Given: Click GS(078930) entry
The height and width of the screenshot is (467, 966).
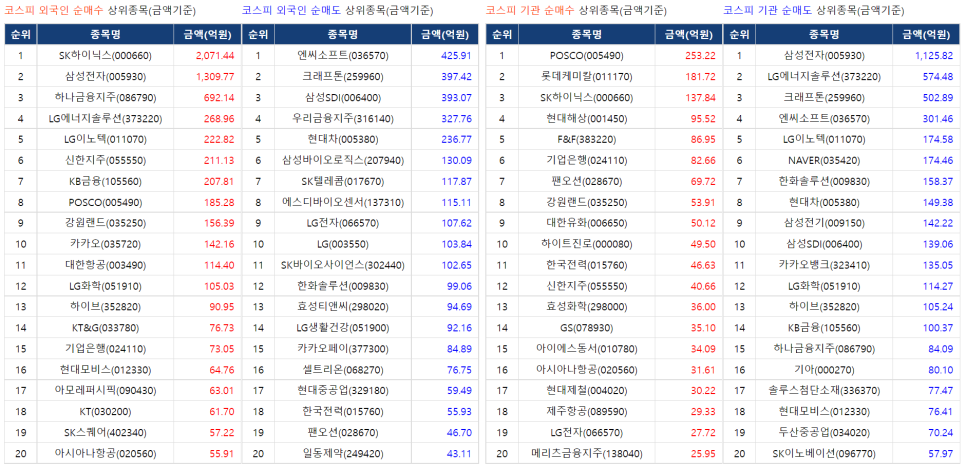Looking at the screenshot, I should point(586,328).
